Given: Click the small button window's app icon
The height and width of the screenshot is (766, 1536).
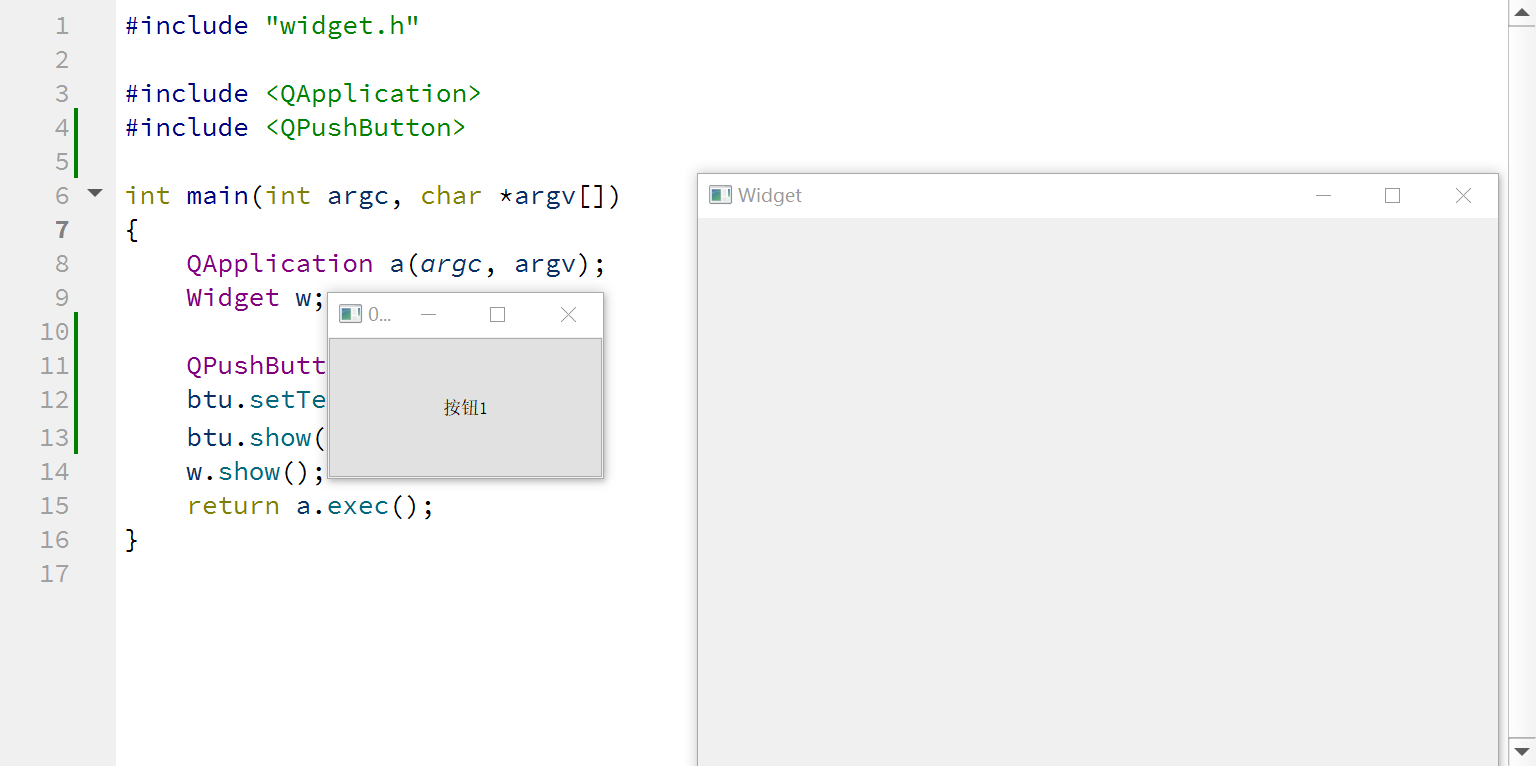Looking at the screenshot, I should pos(350,314).
